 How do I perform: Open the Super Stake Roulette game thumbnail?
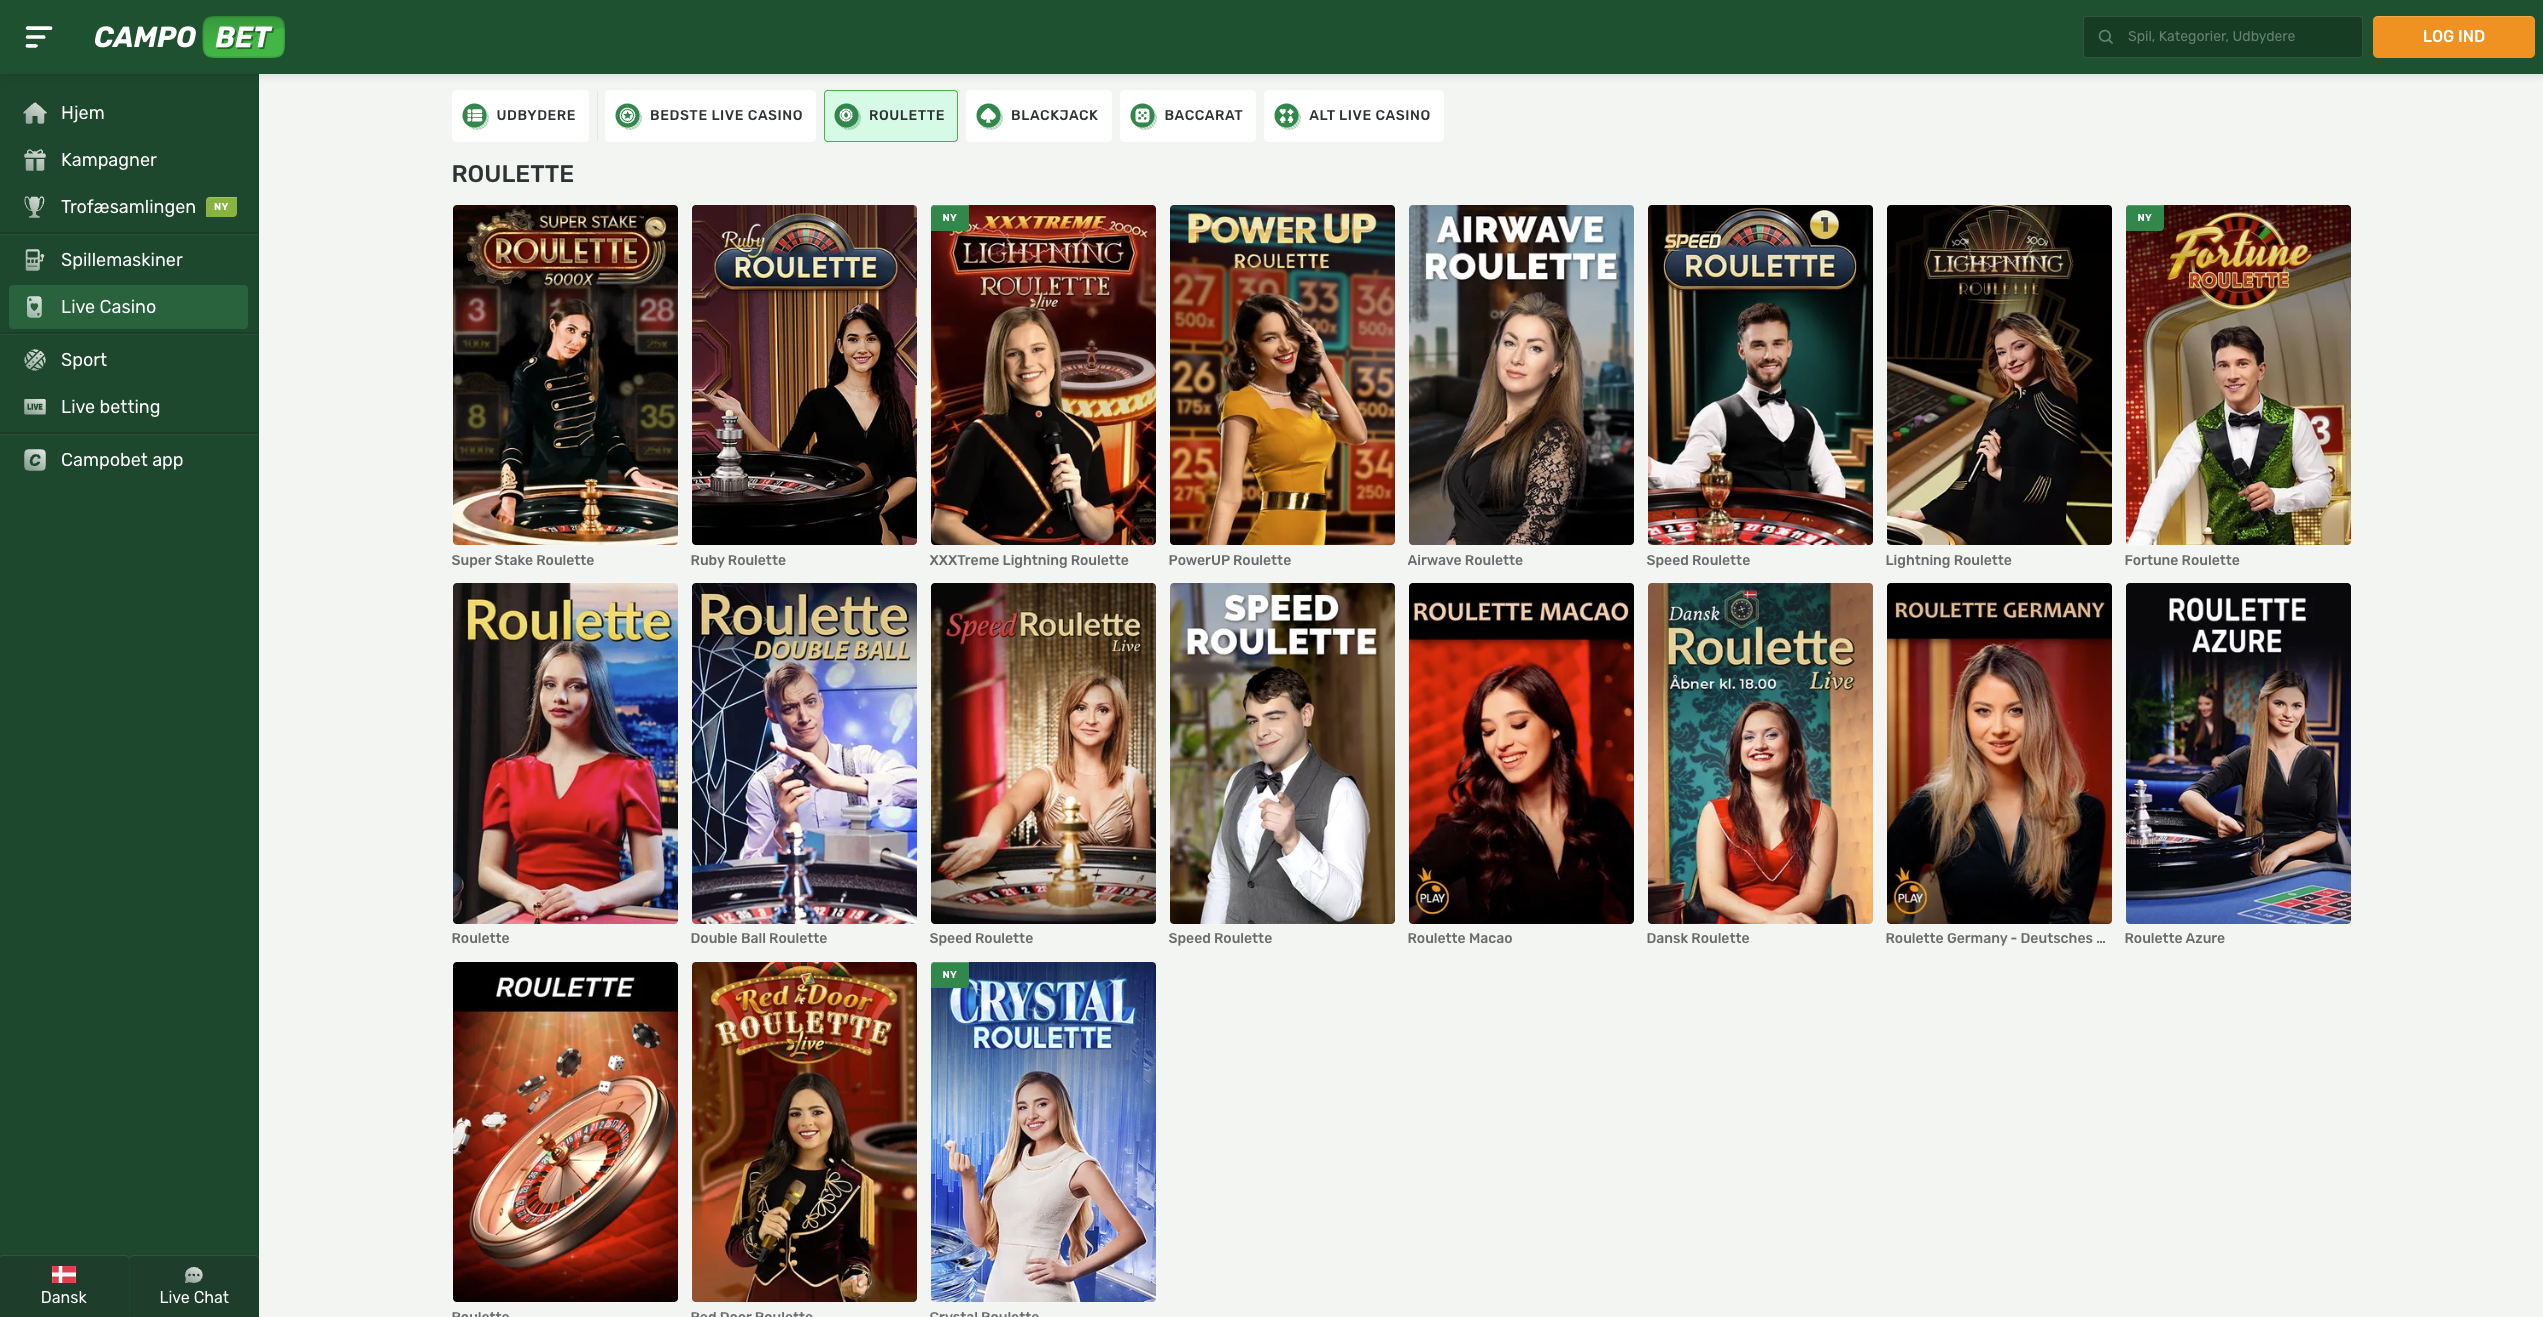tap(565, 375)
